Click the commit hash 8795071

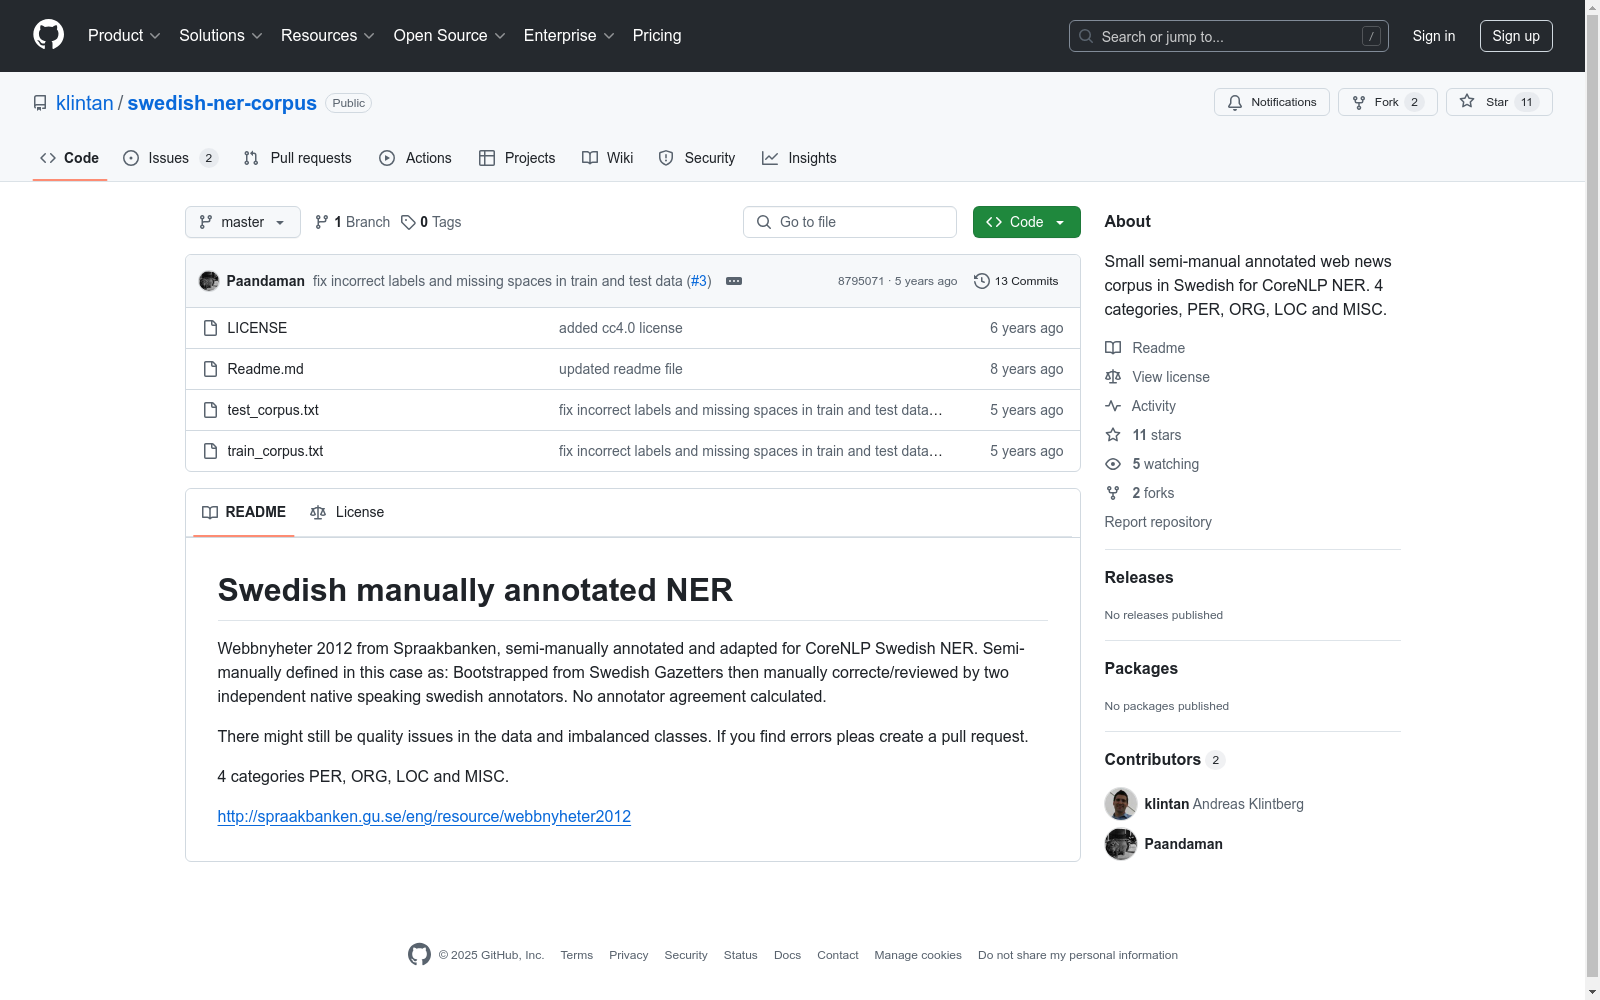861,281
